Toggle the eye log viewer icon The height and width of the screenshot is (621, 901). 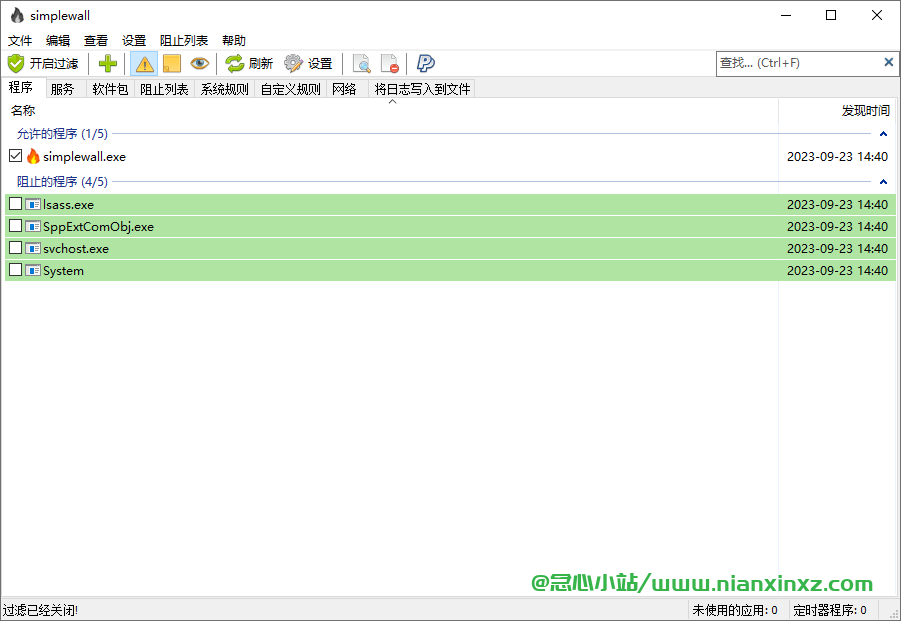click(x=199, y=63)
